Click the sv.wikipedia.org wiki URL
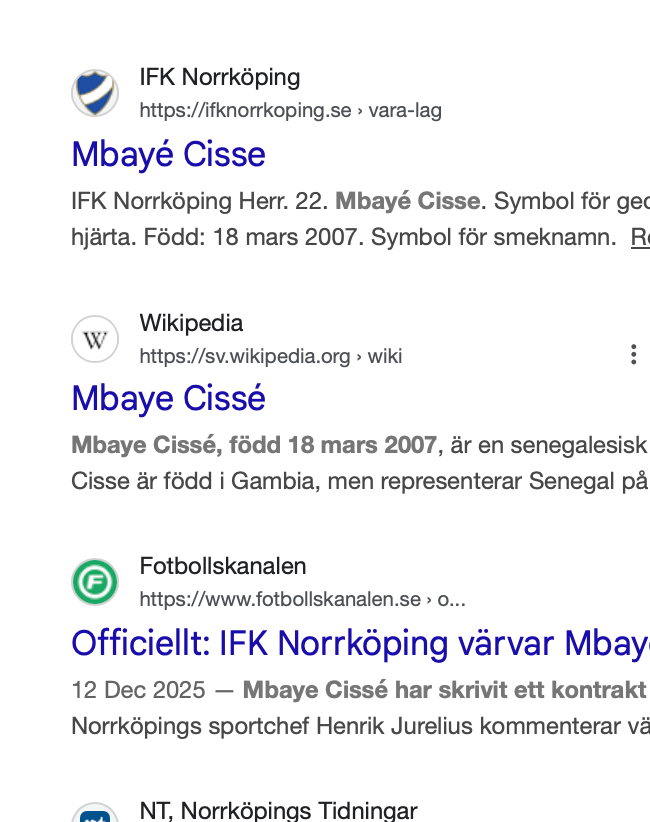Screen dimensions: 650x822 [270, 356]
